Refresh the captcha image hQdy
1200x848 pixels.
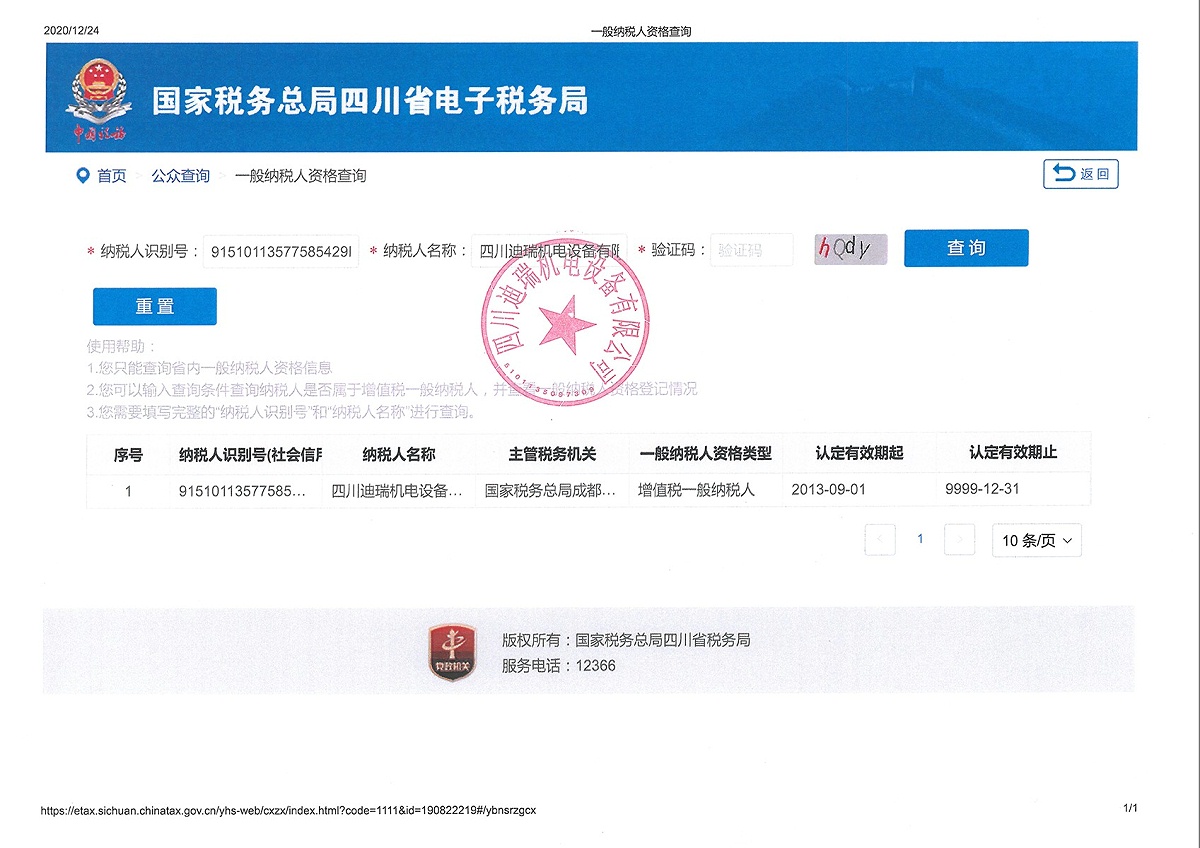[x=850, y=249]
